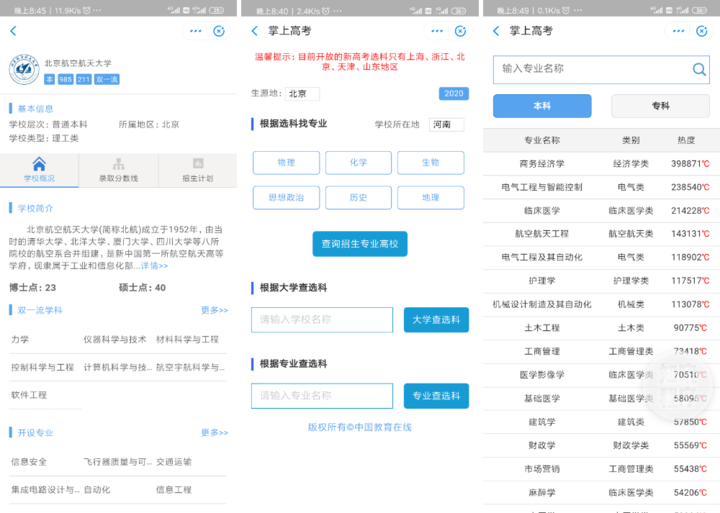The image size is (720, 513).
Task: Click 专业查选科 button
Action: (x=436, y=396)
